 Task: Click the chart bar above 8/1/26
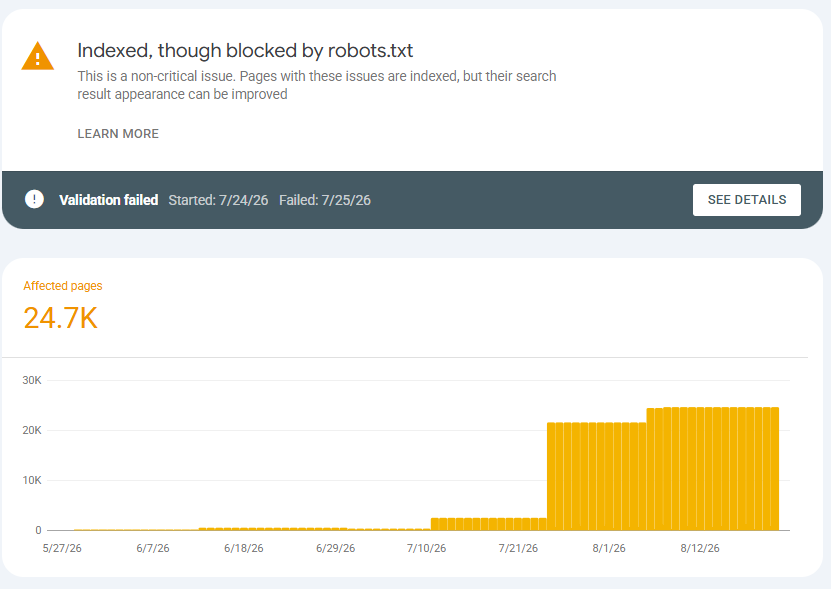point(608,476)
